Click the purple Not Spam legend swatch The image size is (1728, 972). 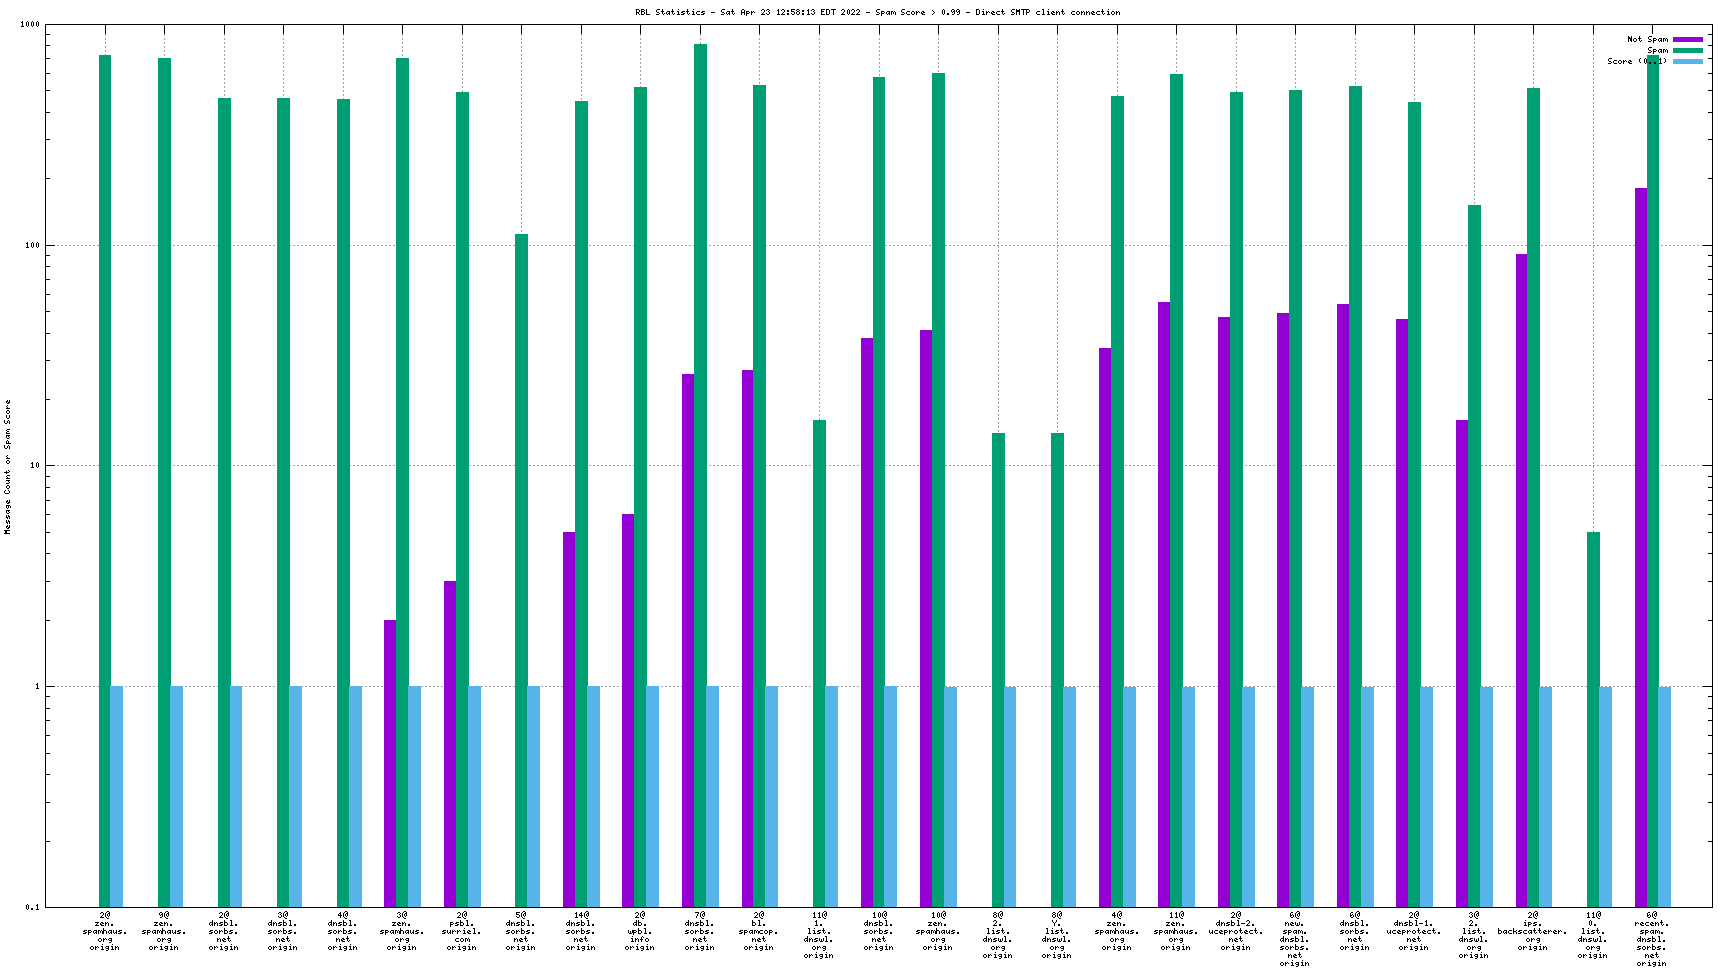[1687, 39]
